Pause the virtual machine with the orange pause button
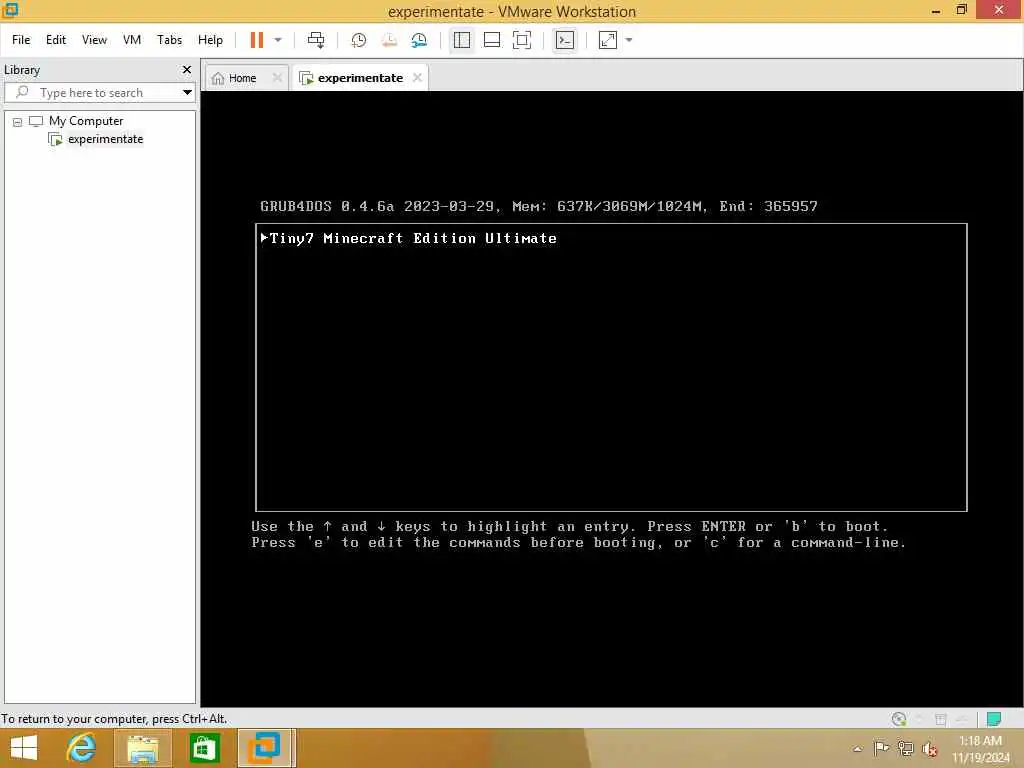The width and height of the screenshot is (1024, 768). point(257,40)
